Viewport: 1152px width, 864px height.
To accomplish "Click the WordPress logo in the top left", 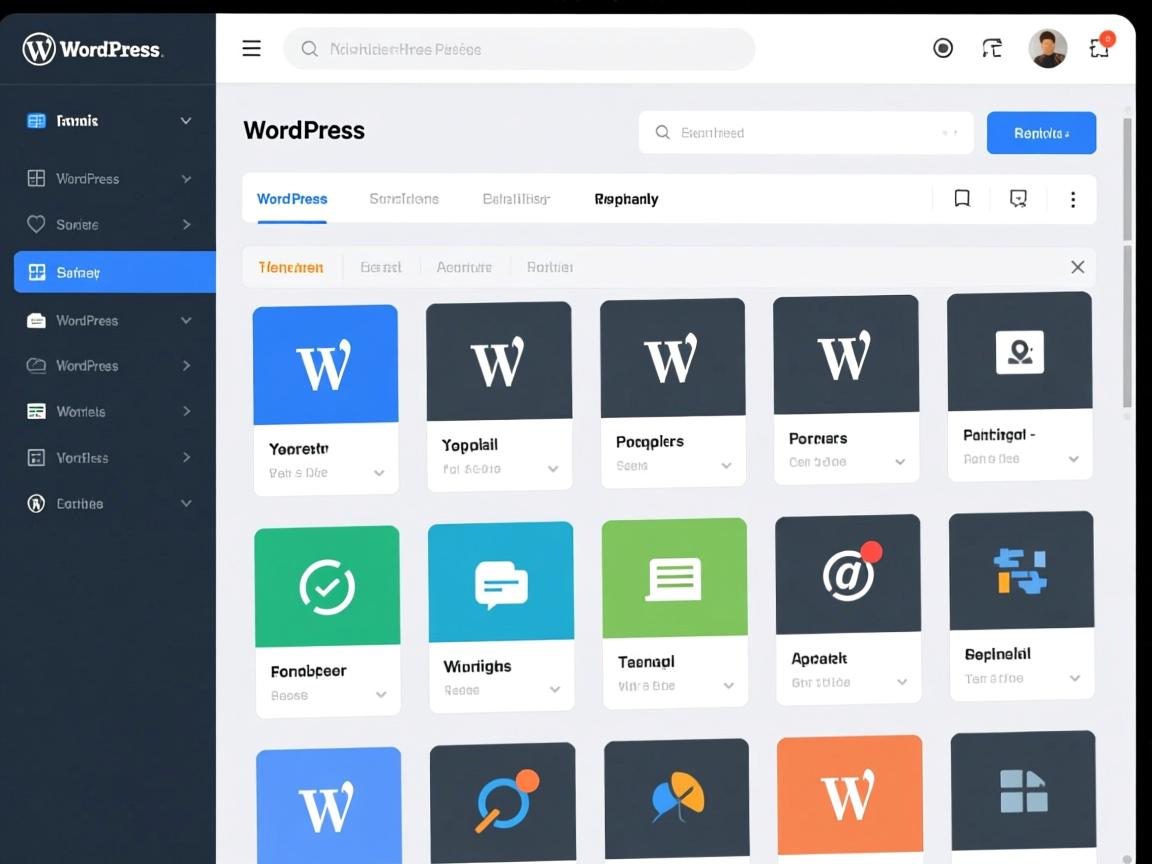I will pos(93,48).
